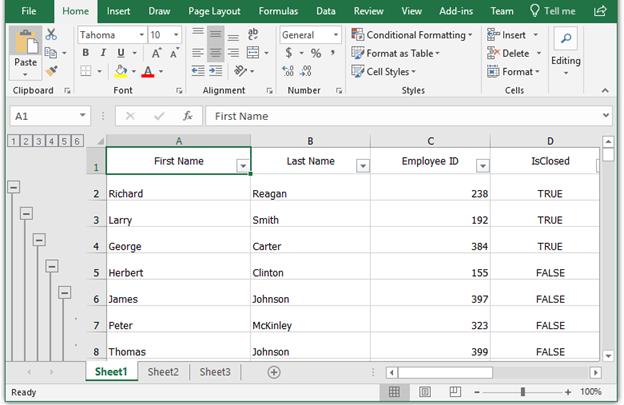
Task: Open the Editing search group
Action: click(x=566, y=52)
